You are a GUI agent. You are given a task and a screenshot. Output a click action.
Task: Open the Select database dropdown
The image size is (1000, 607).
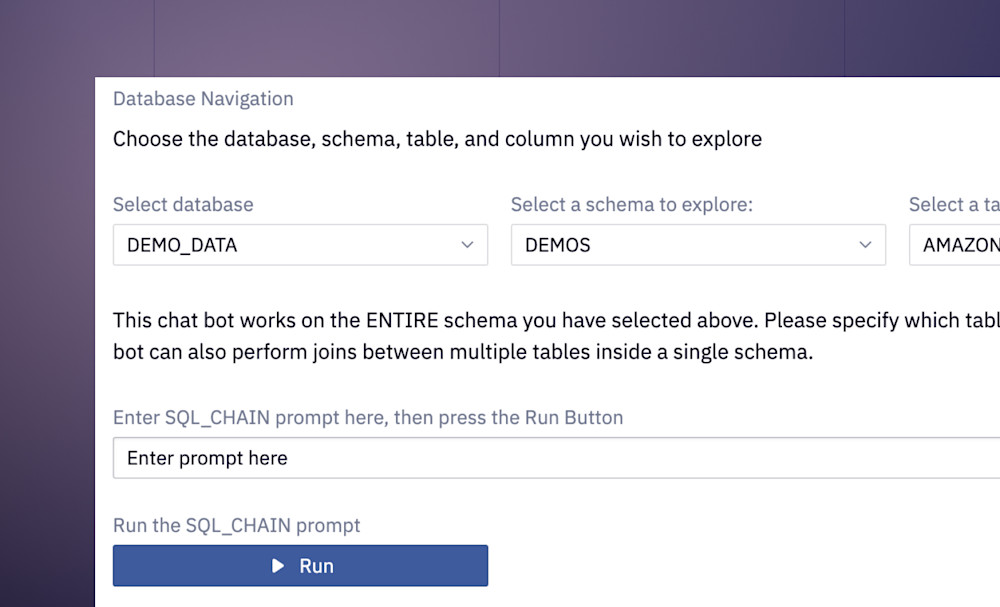coord(300,245)
